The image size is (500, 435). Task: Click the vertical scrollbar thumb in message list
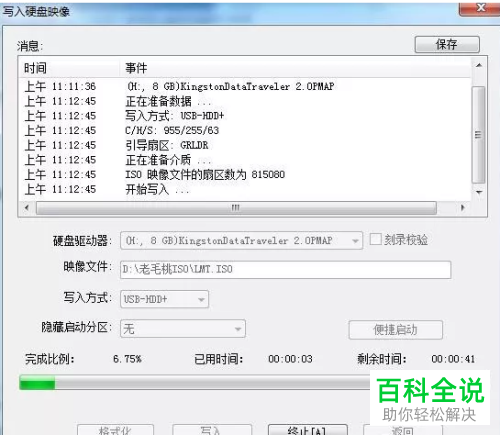(x=478, y=135)
